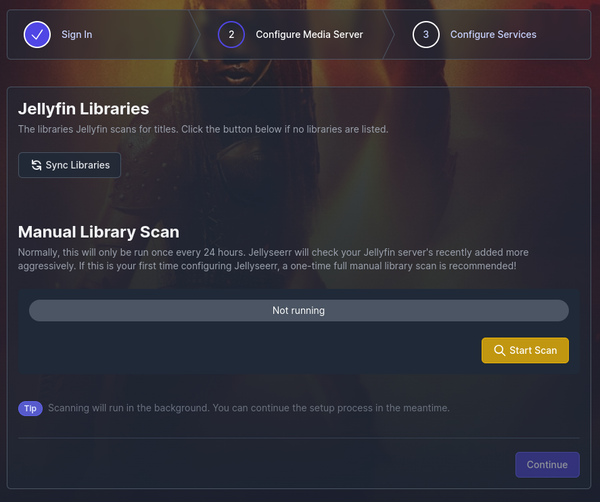
Task: Click the purple Tip badge
Action: (30, 408)
